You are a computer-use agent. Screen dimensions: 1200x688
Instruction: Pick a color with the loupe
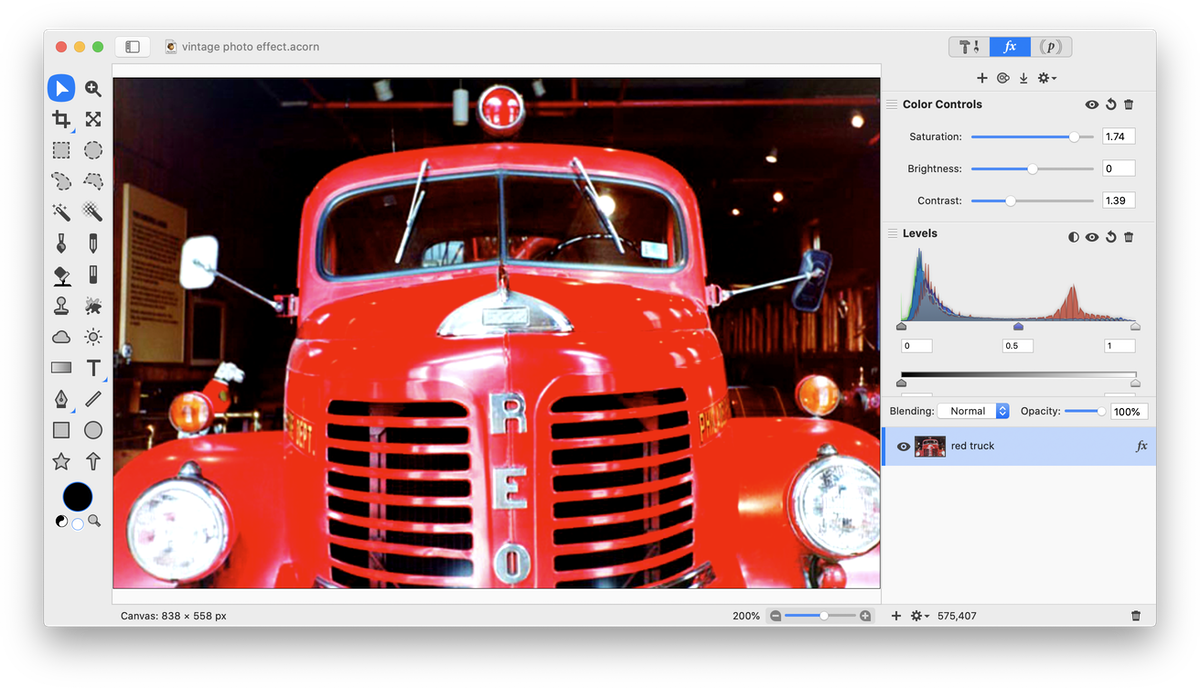point(94,521)
